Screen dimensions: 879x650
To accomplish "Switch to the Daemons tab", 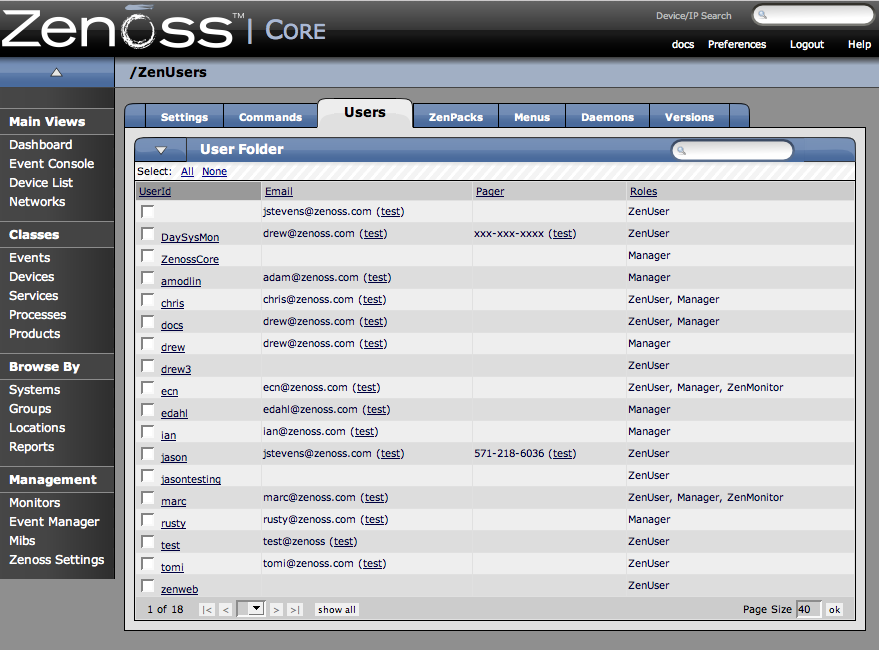I will [607, 117].
